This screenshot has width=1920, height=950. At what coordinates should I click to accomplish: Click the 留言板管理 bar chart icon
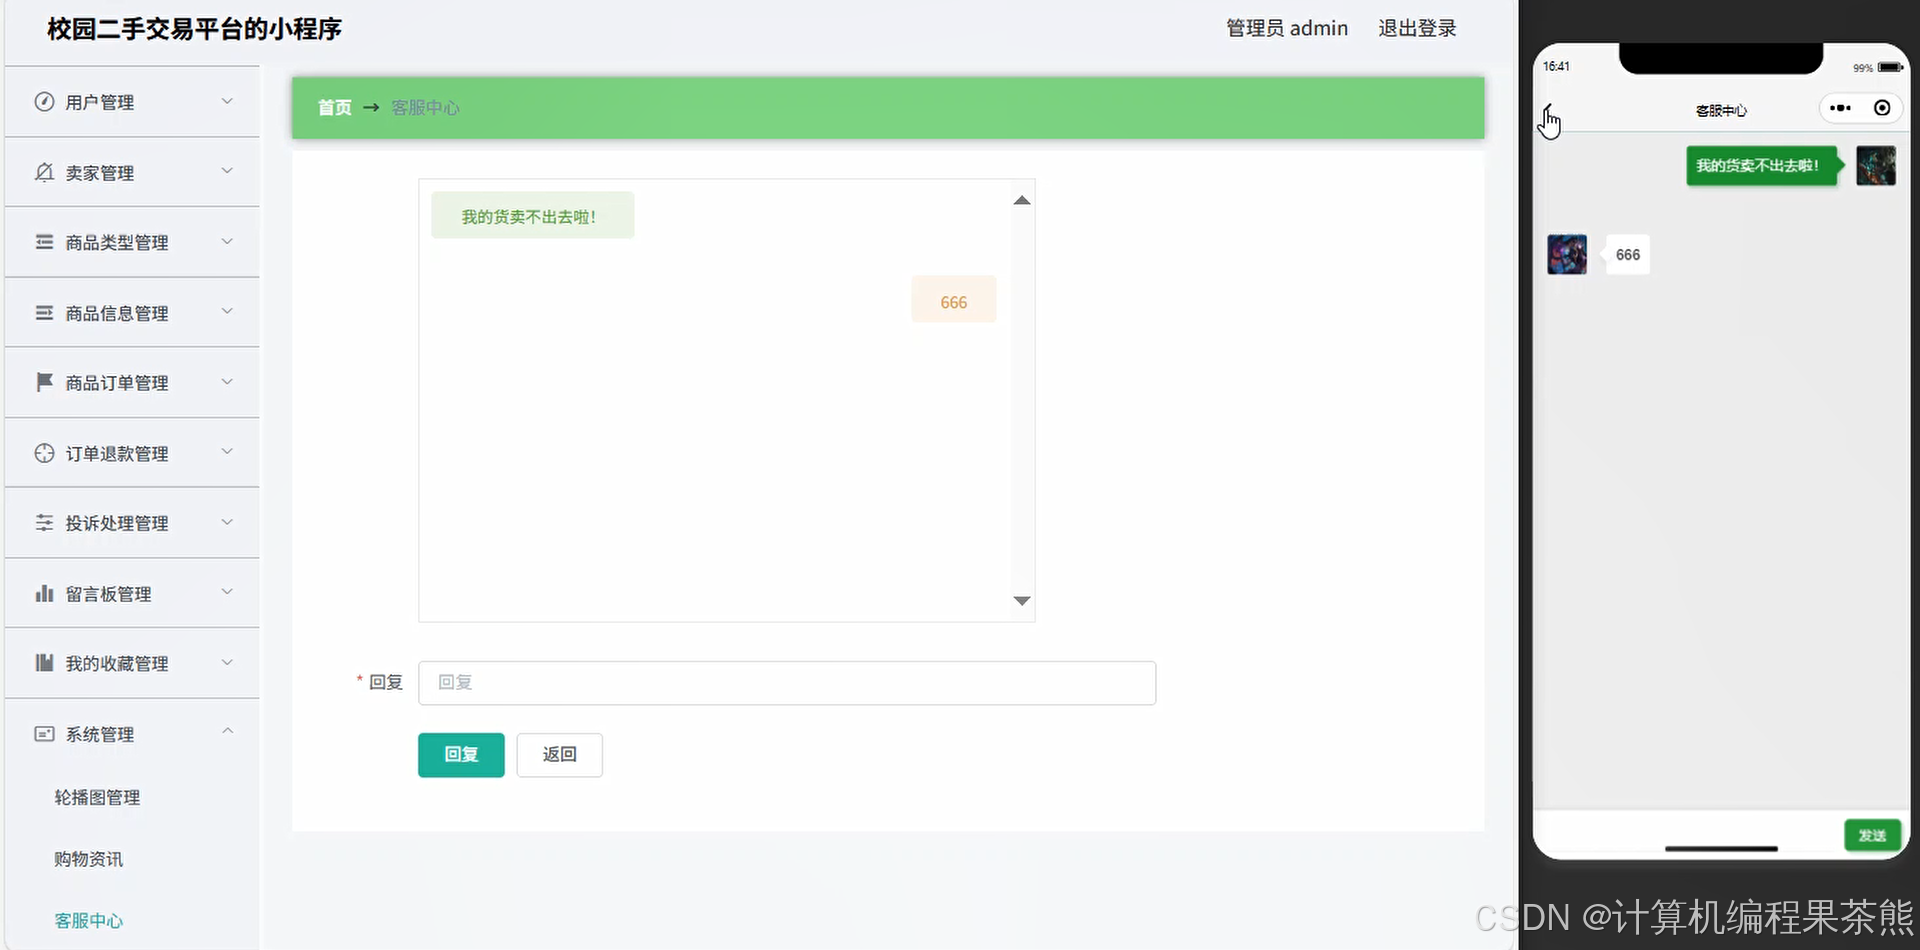tap(44, 593)
